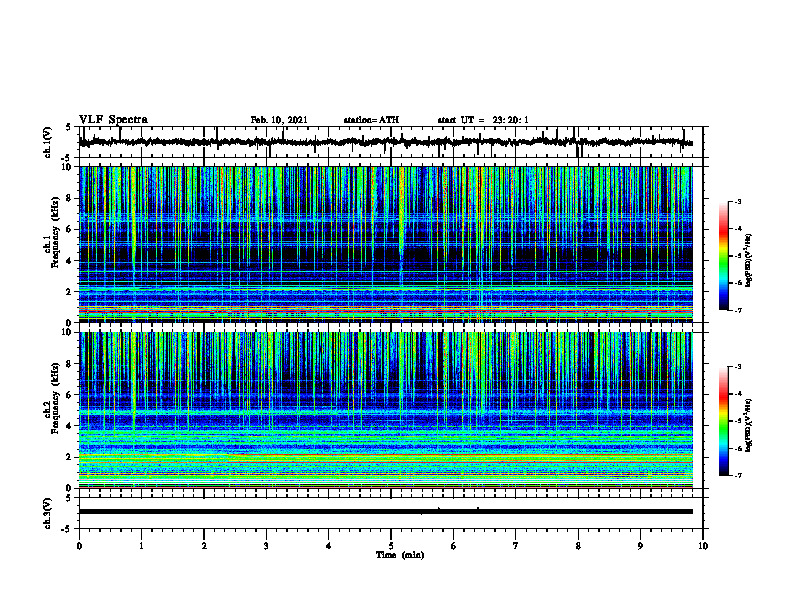Click time axis tick label "6"
This screenshot has width=792, height=612.
pos(454,546)
